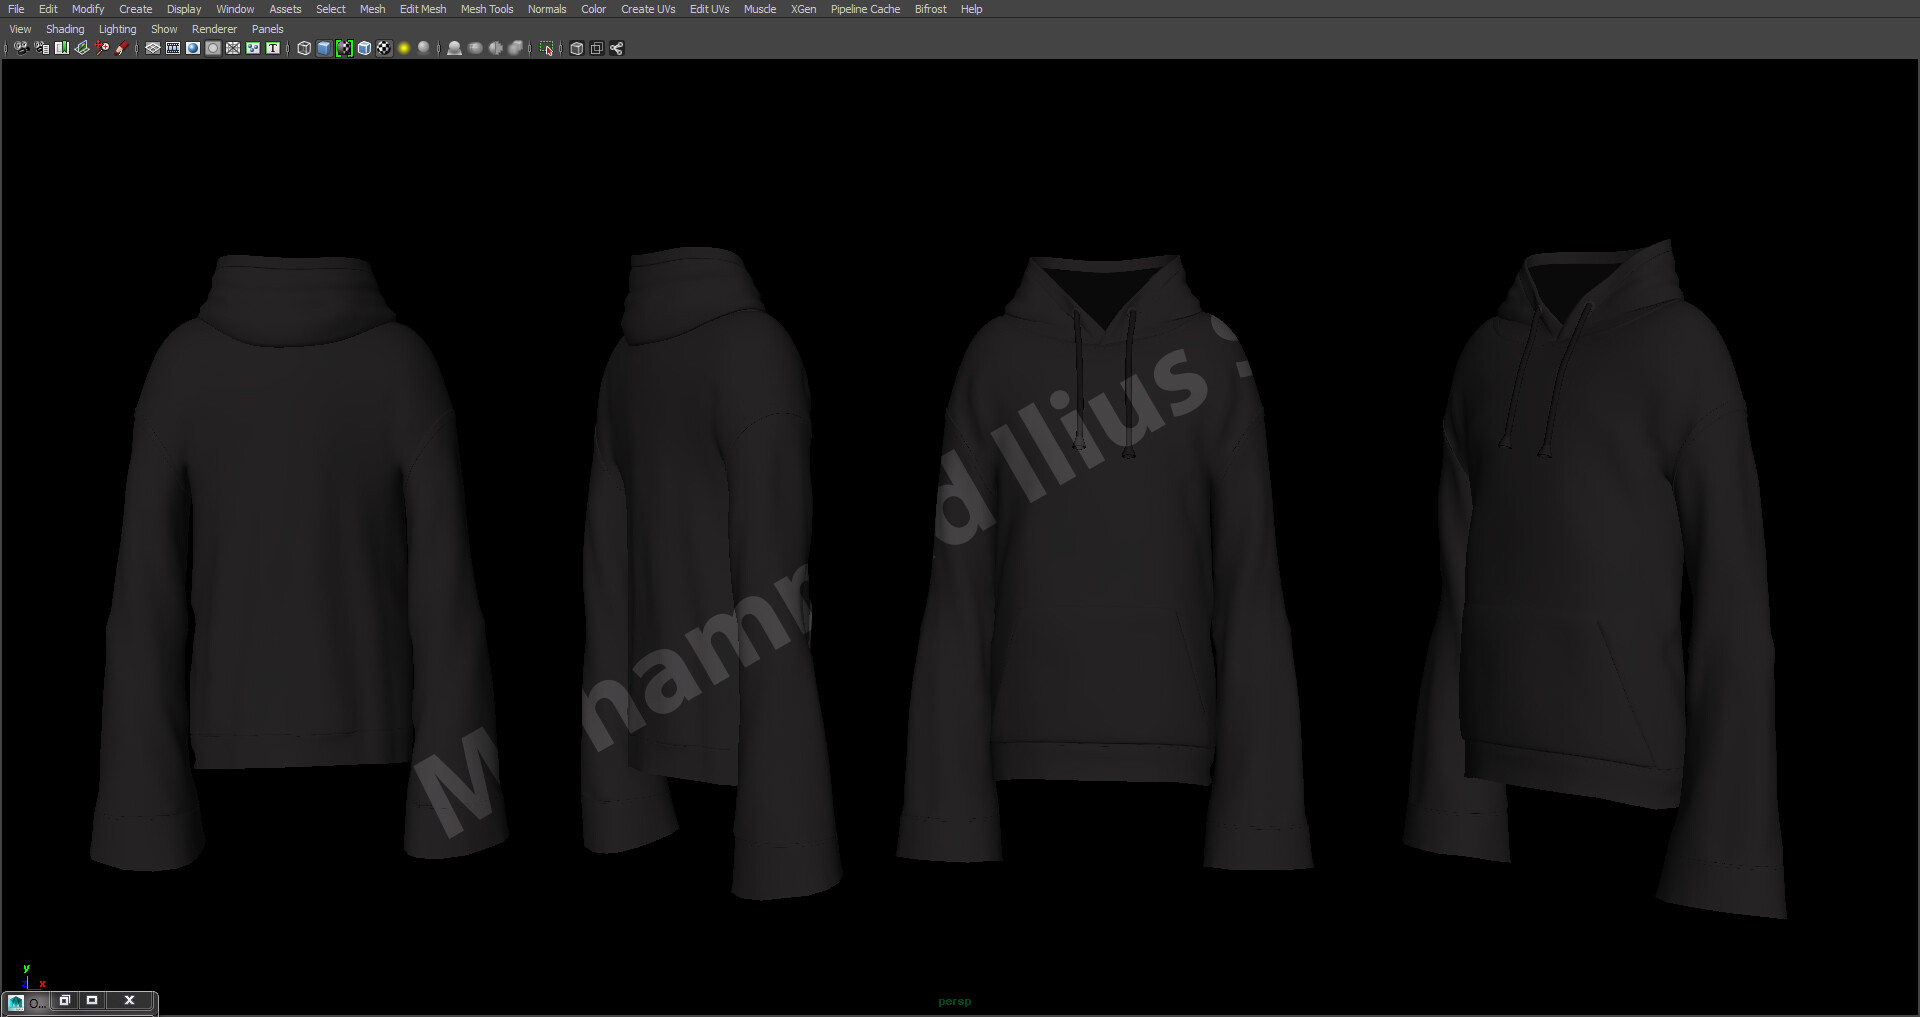Select the camera icon in the panel toolbar
Screen dimensions: 1920x1017
tap(20, 48)
